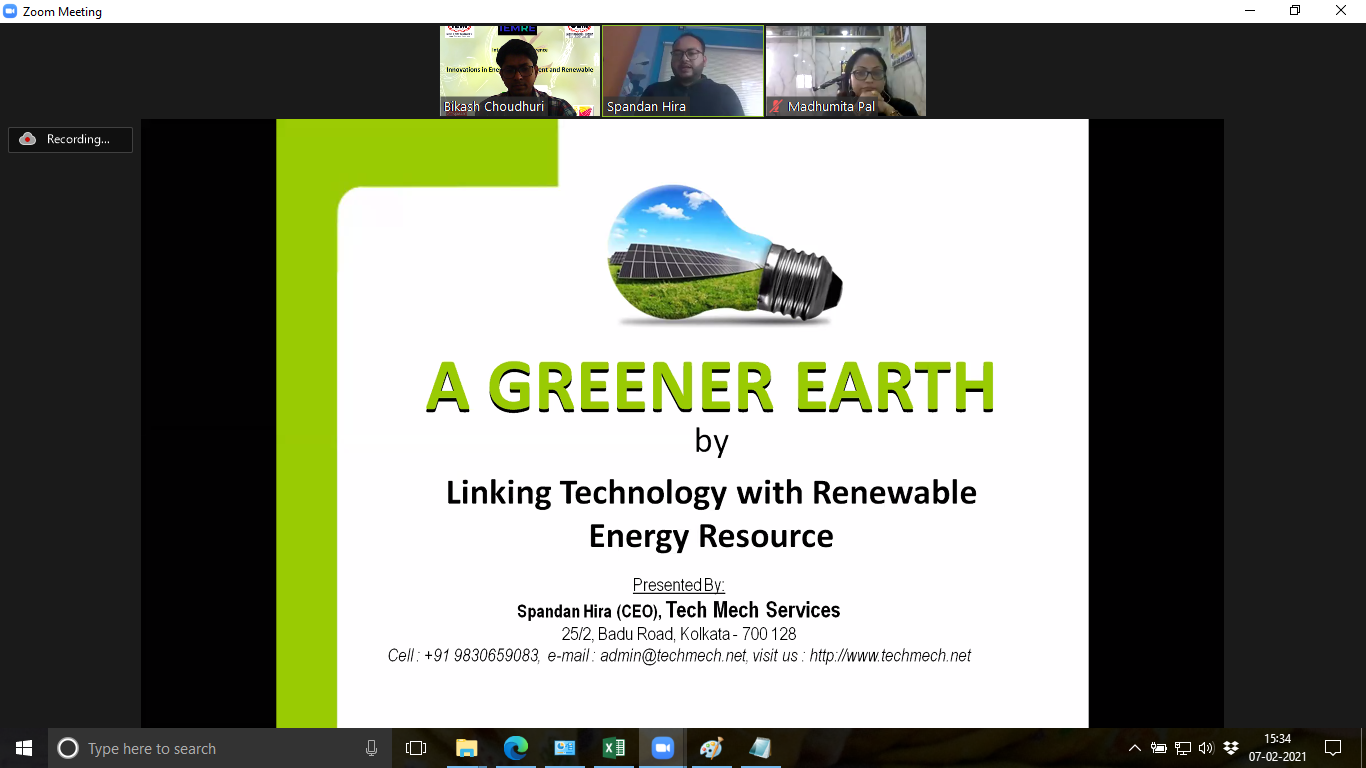Click the microphone icon in the search box

pos(372,748)
